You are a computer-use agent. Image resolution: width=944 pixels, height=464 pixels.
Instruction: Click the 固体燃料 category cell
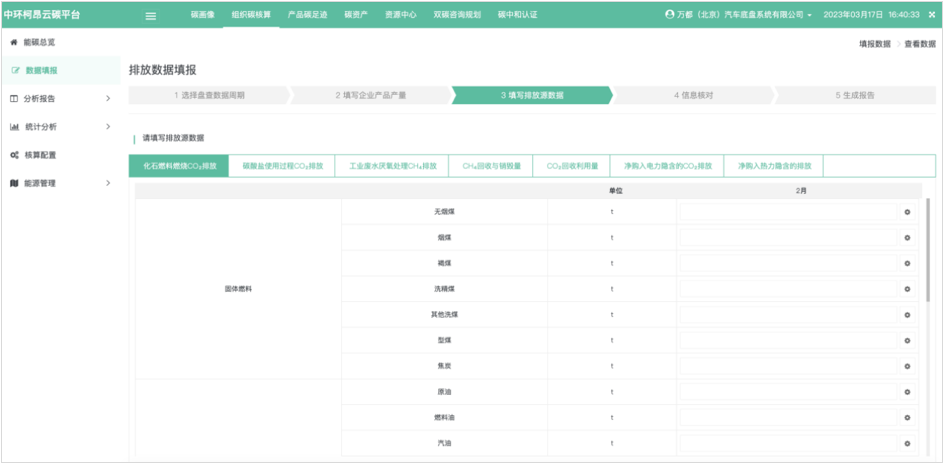pyautogui.click(x=238, y=289)
